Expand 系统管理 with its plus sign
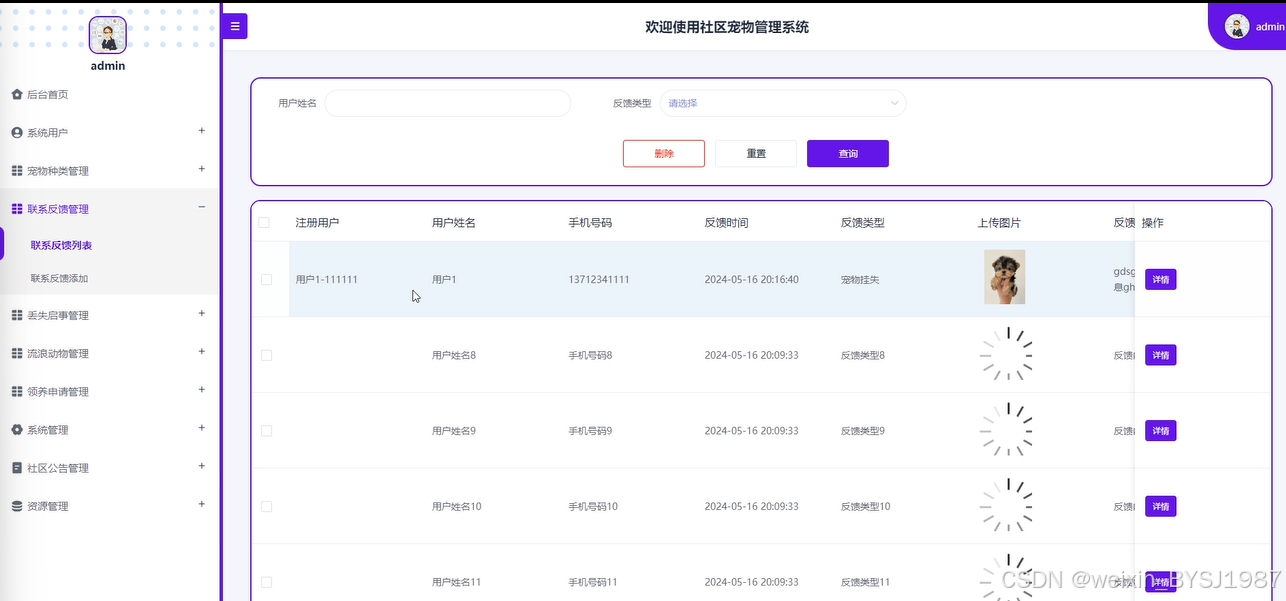Image resolution: width=1286 pixels, height=601 pixels. pyautogui.click(x=201, y=427)
